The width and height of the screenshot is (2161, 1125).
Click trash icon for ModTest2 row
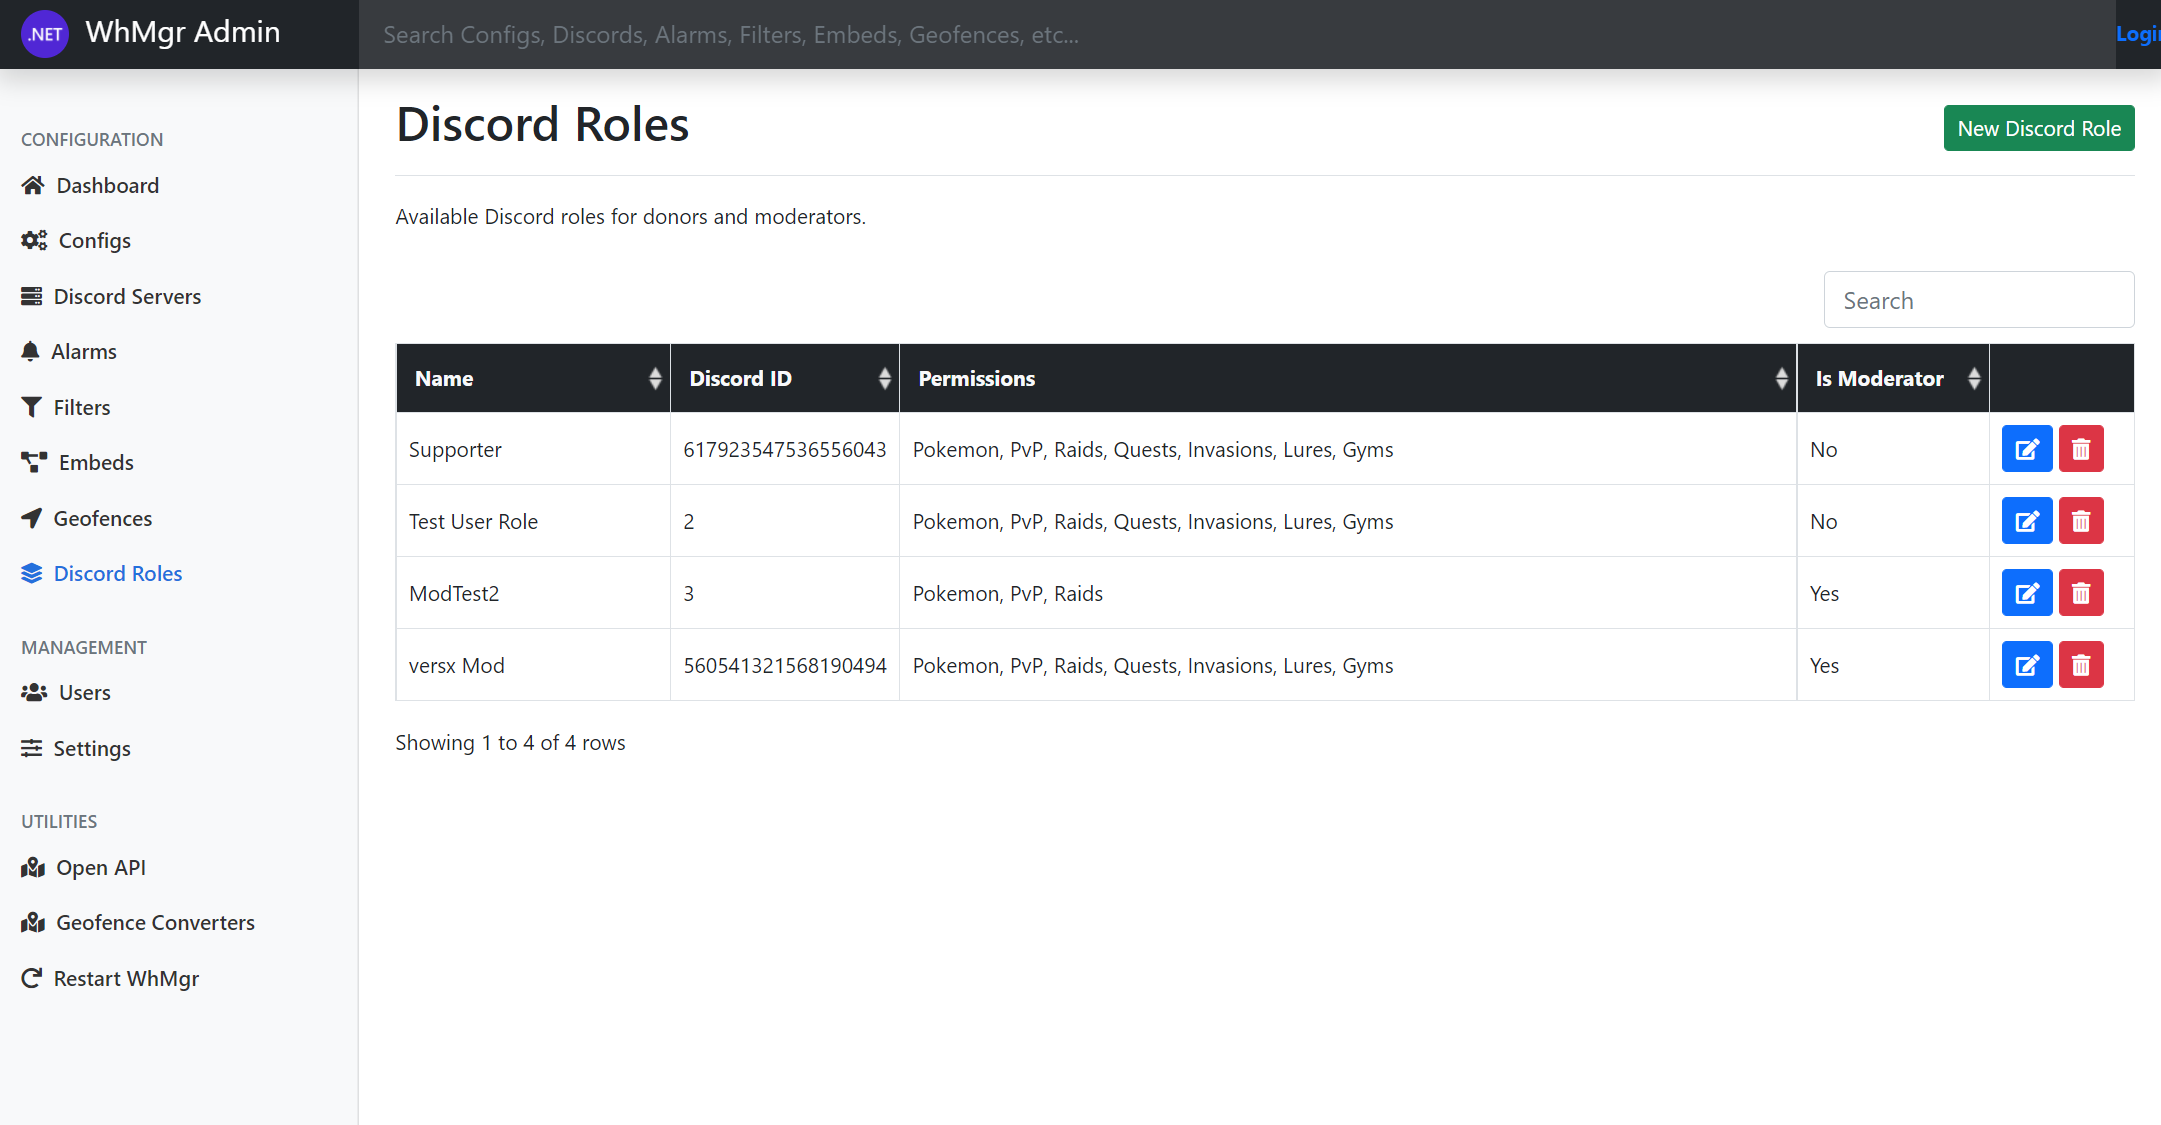coord(2080,593)
